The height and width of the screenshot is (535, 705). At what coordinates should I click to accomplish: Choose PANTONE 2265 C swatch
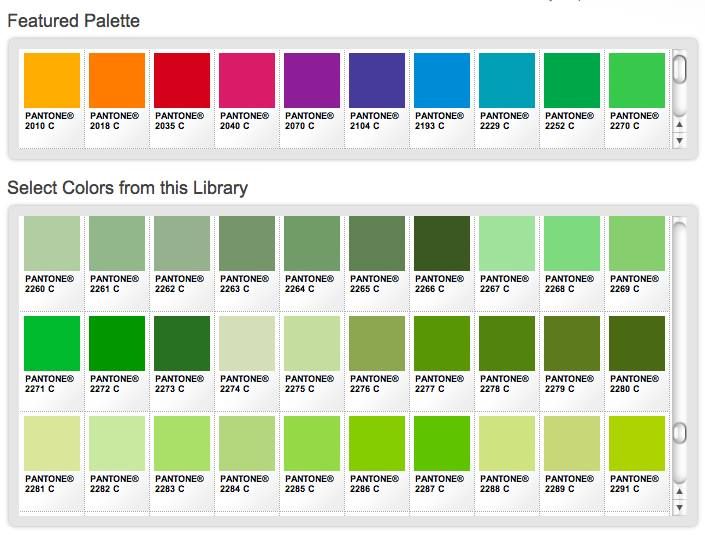377,243
